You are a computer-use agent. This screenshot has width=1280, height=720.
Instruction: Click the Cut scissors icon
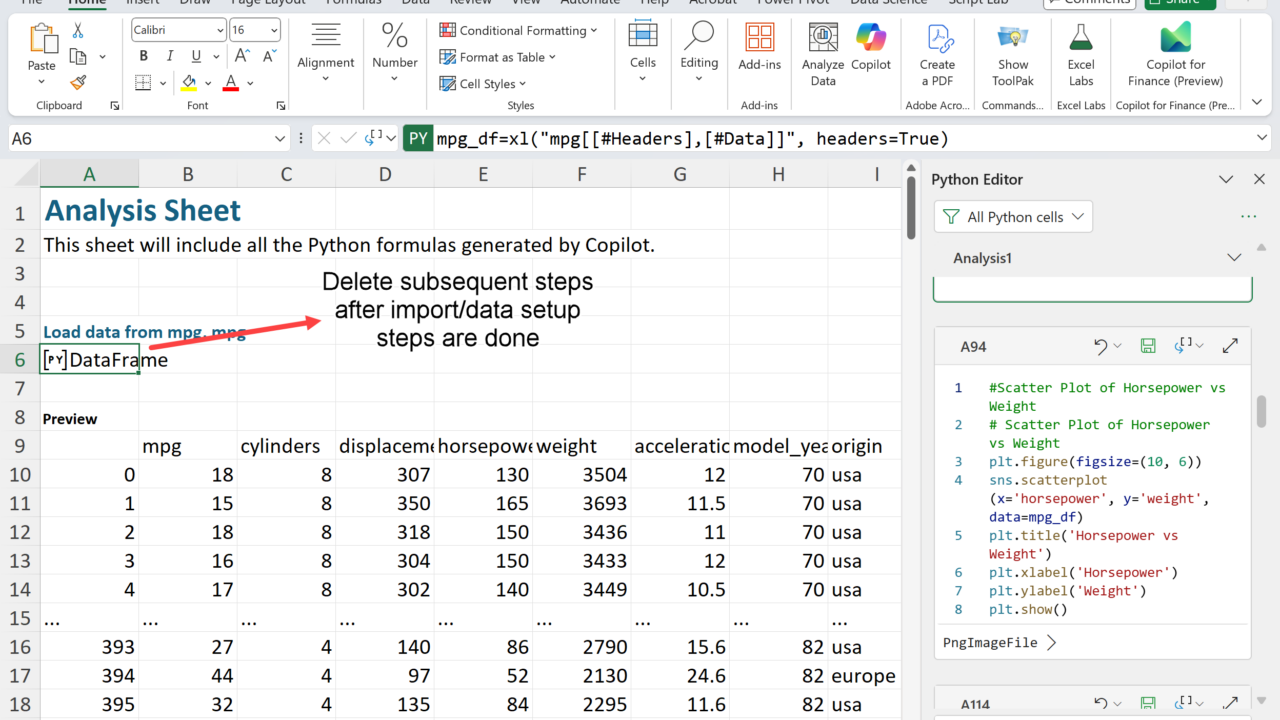(78, 31)
